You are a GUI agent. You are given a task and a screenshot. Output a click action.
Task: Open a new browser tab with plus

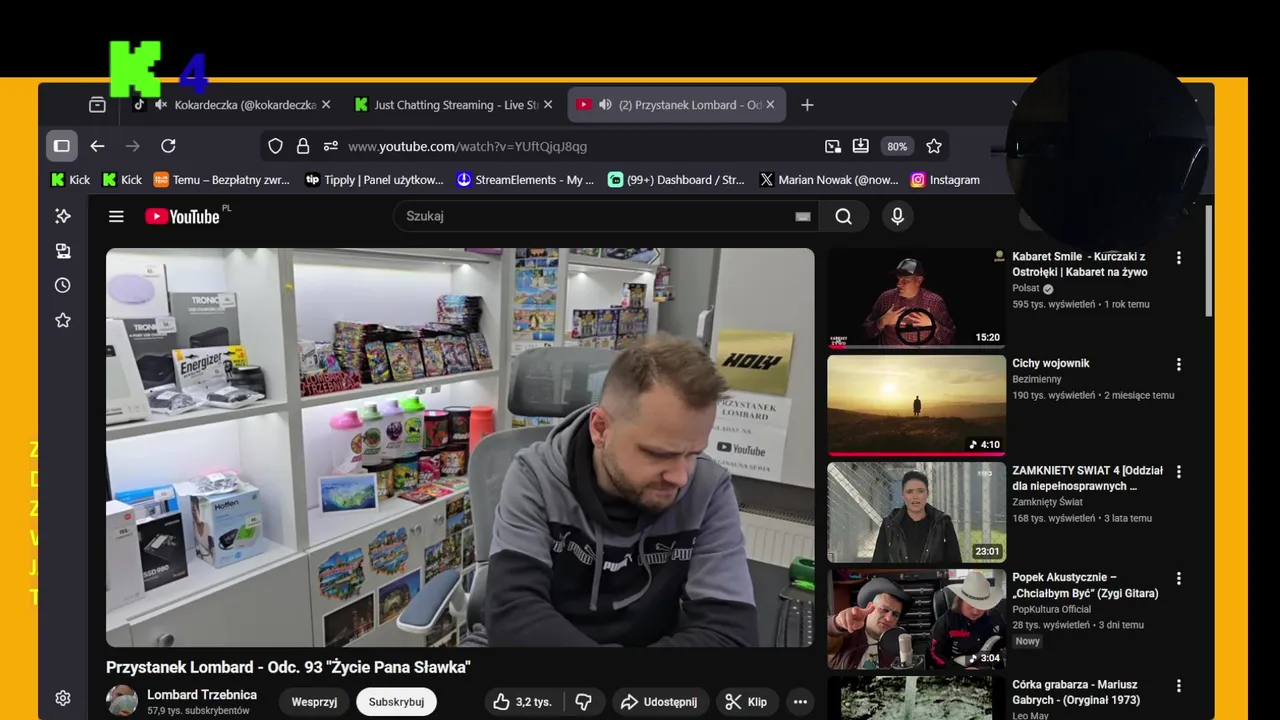tap(807, 105)
